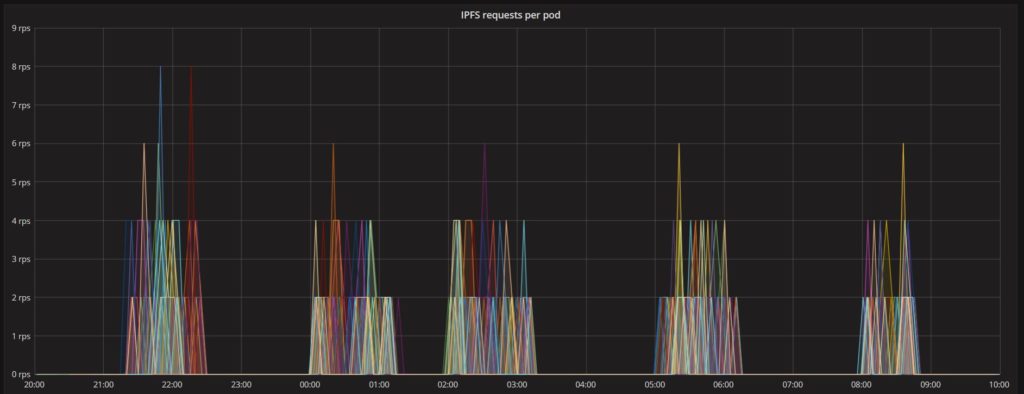Click the 00:00 time axis label
Image resolution: width=1024 pixels, height=394 pixels.
[x=310, y=385]
